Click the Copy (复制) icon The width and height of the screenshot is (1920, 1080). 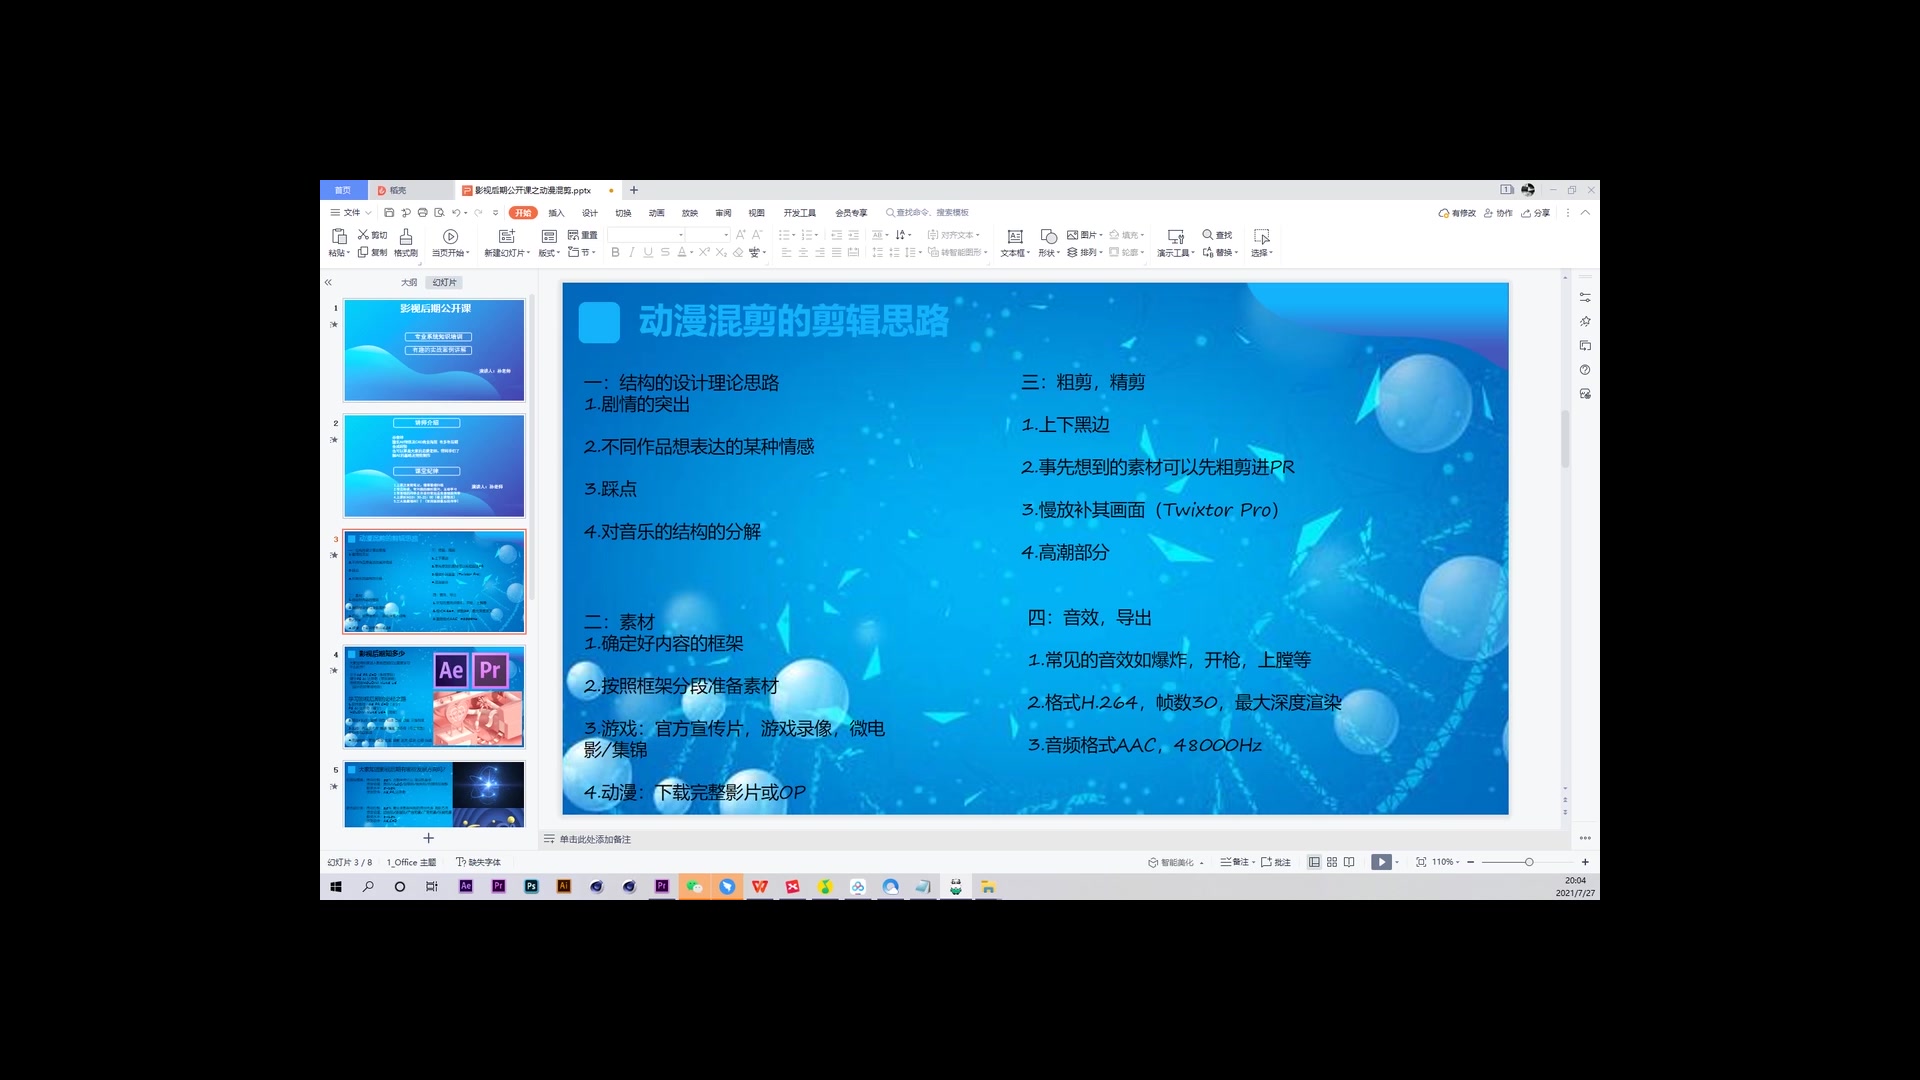(372, 253)
